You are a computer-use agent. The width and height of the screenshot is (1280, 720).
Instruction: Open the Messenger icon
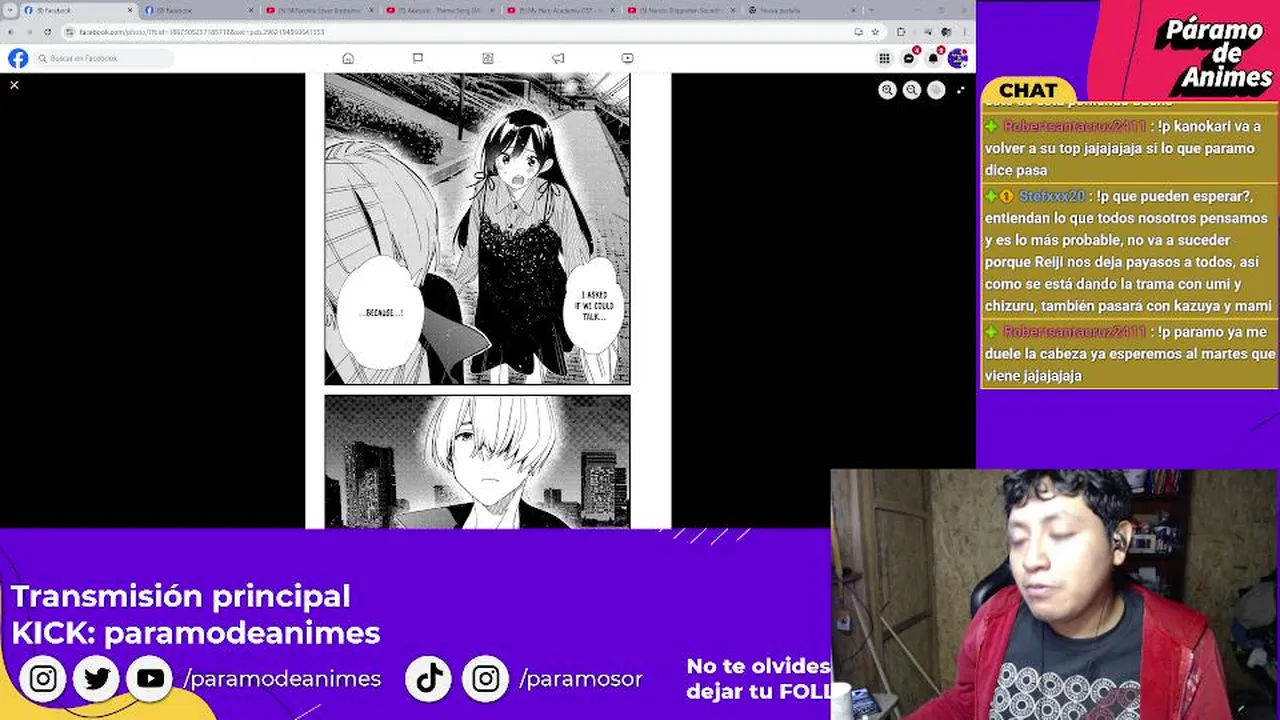pos(909,58)
